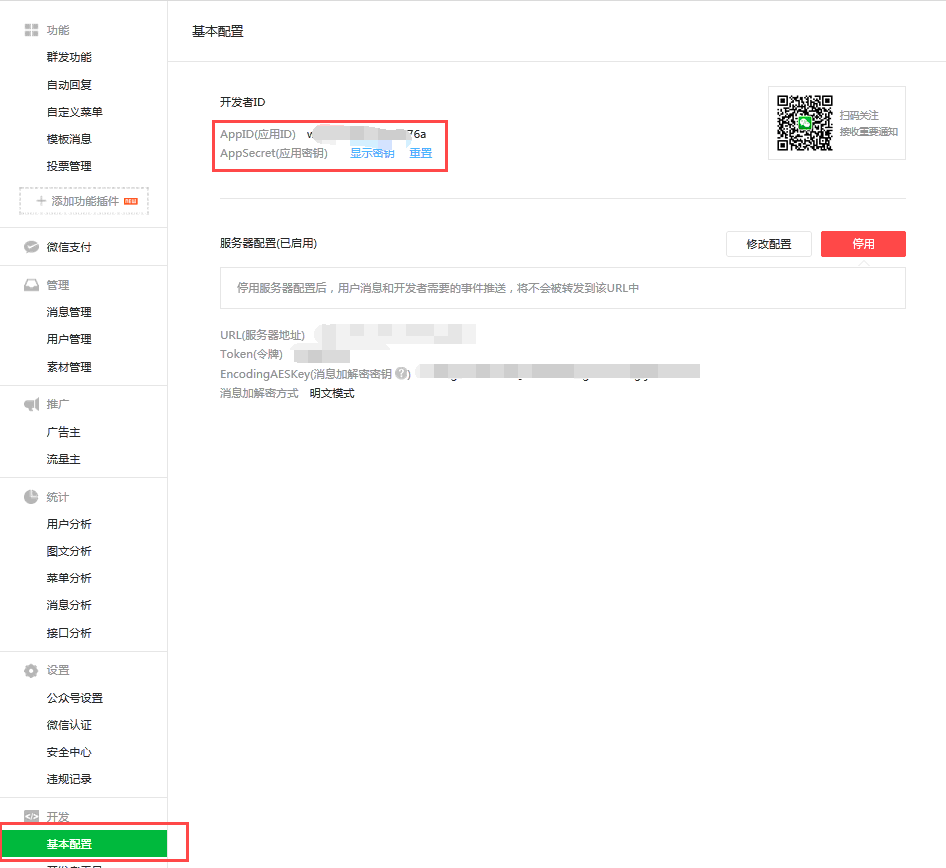
Task: Open 微信支付 section
Action: (x=69, y=247)
